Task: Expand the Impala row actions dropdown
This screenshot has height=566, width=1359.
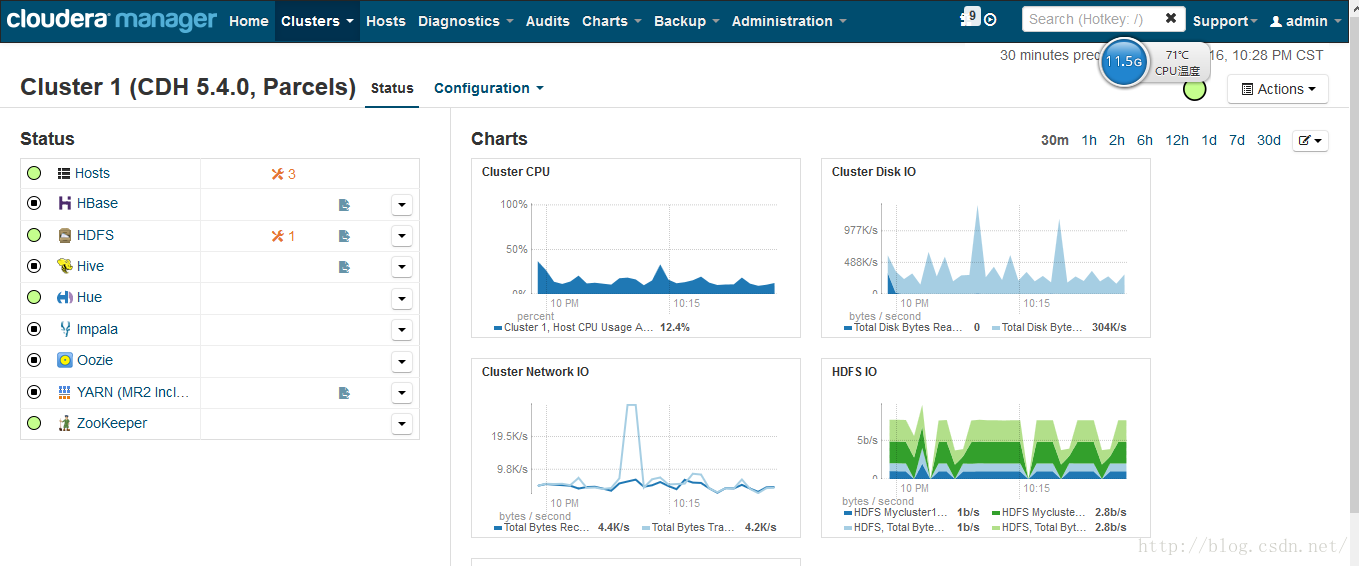Action: pos(401,330)
